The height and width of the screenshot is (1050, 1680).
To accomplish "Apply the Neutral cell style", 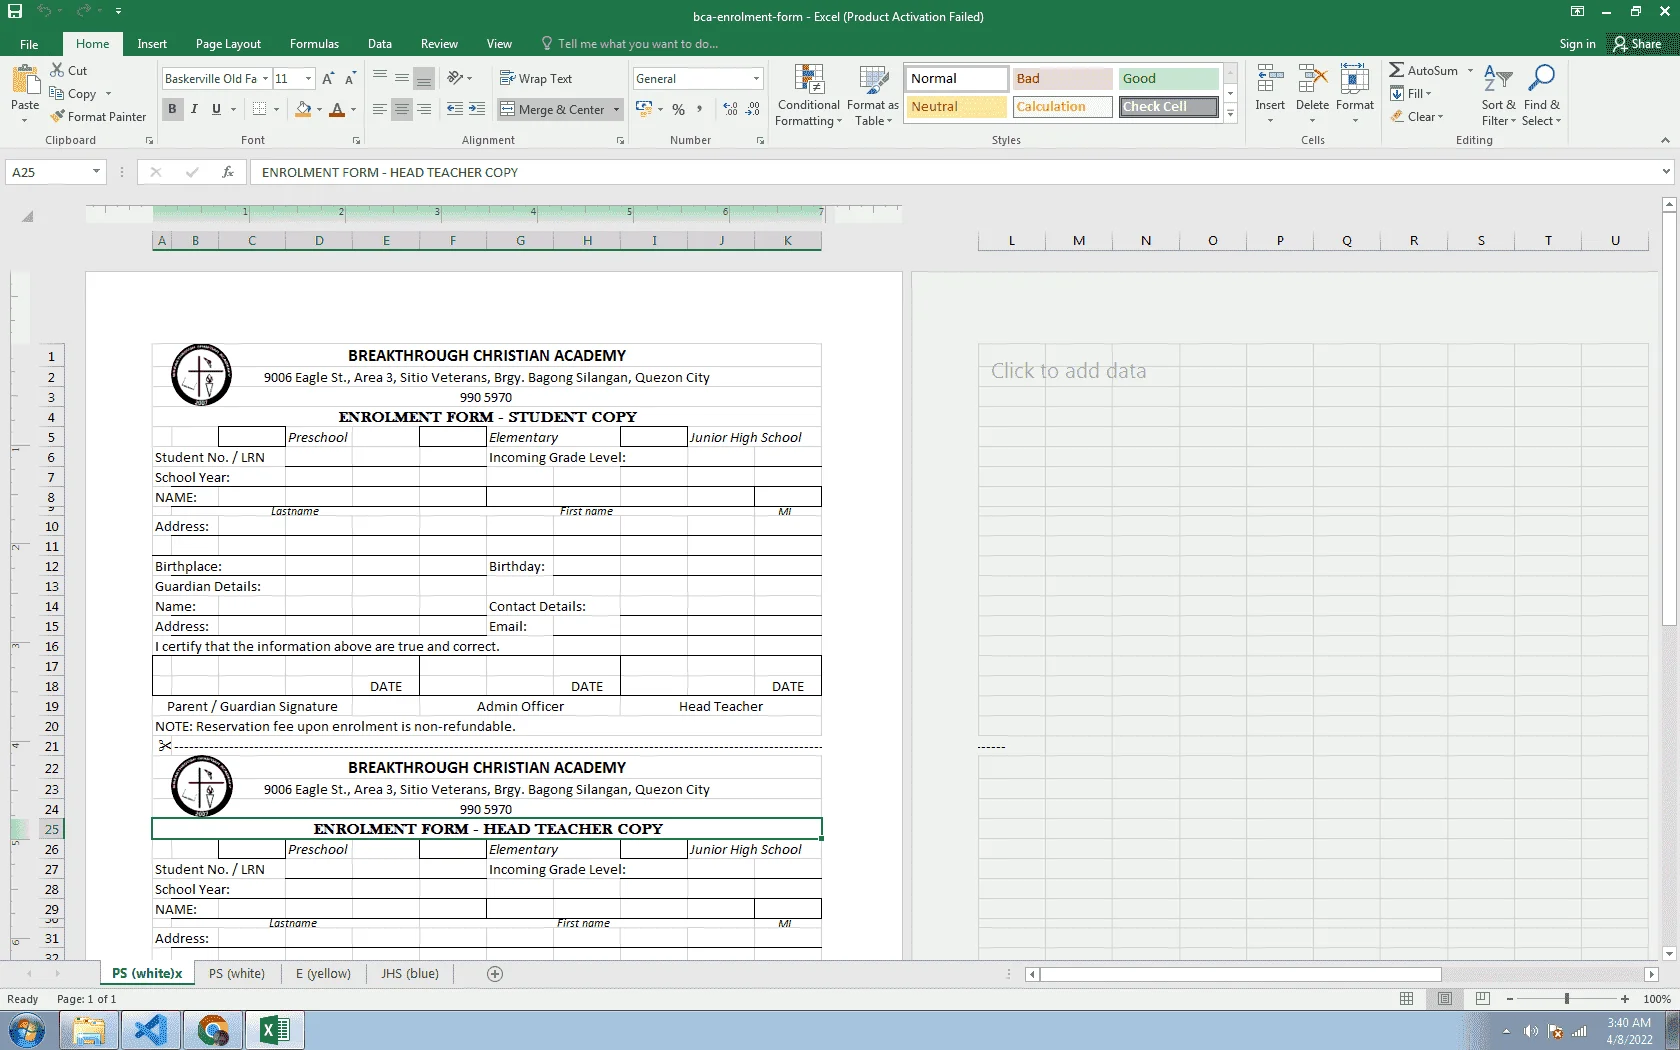I will coord(956,107).
